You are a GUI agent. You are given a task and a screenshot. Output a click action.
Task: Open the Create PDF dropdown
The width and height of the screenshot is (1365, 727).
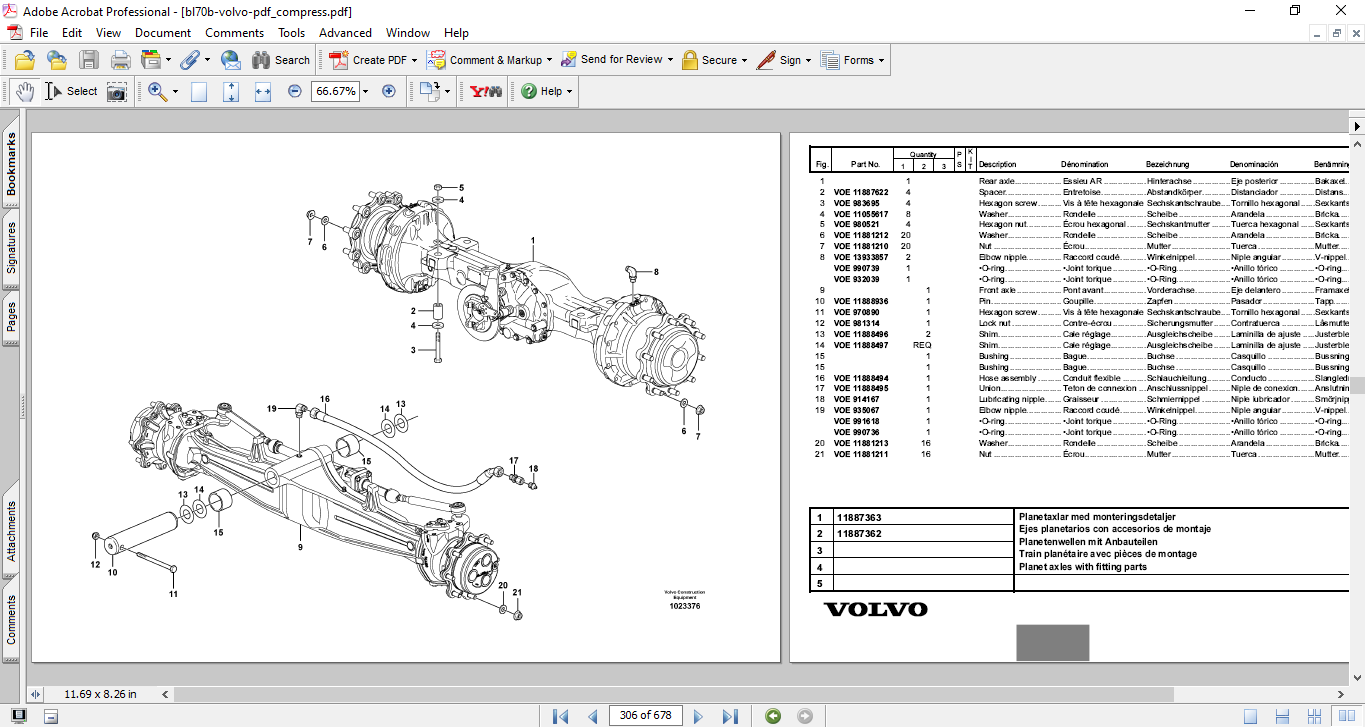coord(414,60)
